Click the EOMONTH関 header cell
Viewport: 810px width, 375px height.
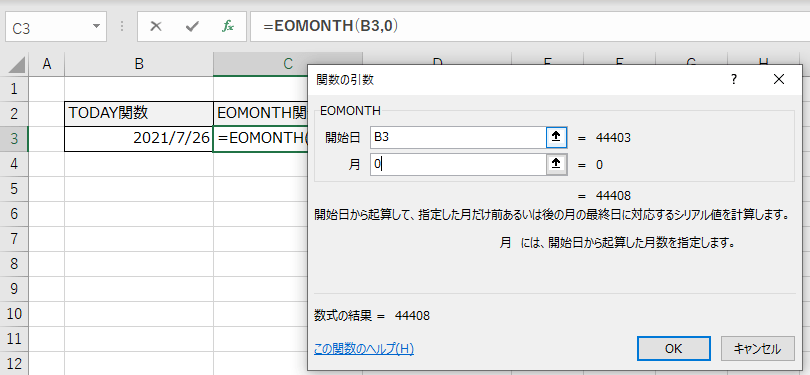[261, 114]
